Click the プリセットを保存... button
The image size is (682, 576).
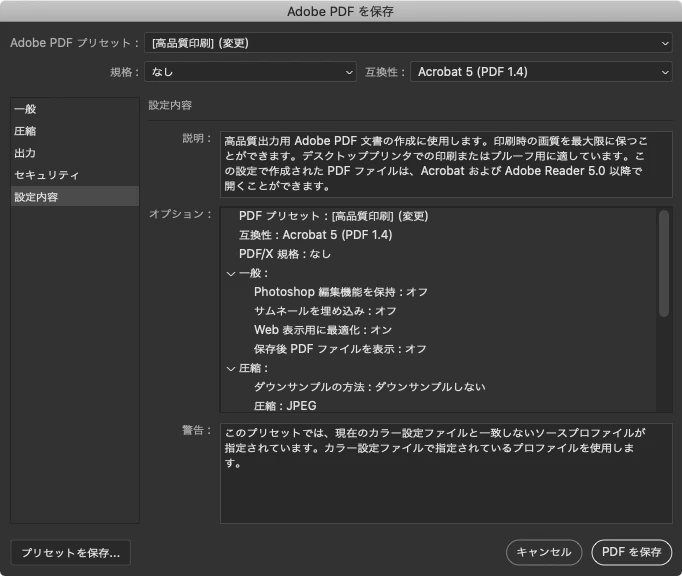point(70,553)
